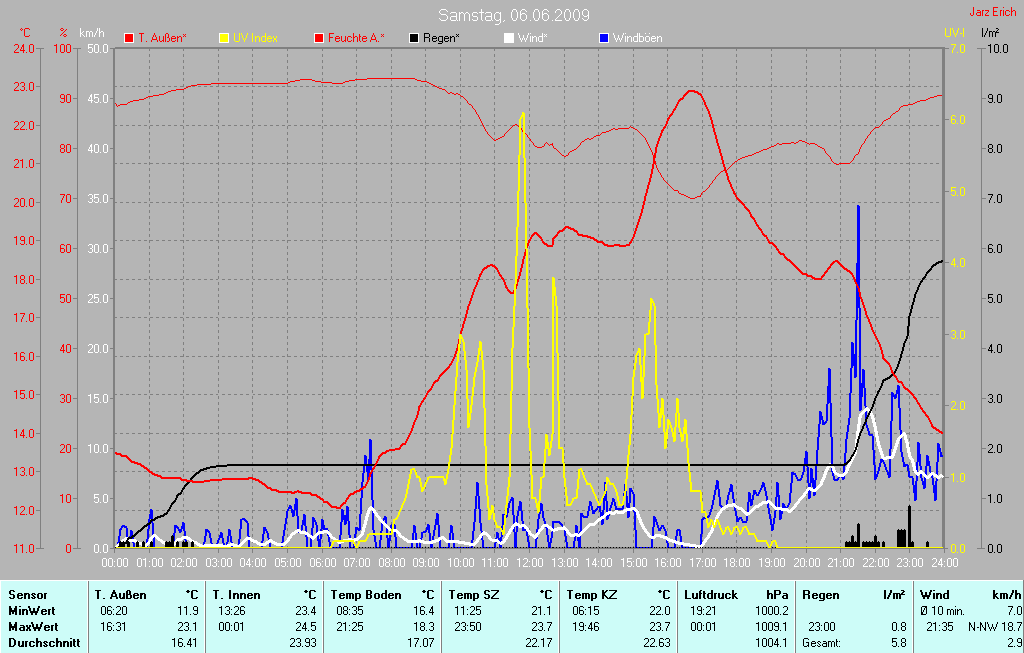Click the red Feuchte A. legend swatch
1024x653 pixels.
tap(320, 38)
